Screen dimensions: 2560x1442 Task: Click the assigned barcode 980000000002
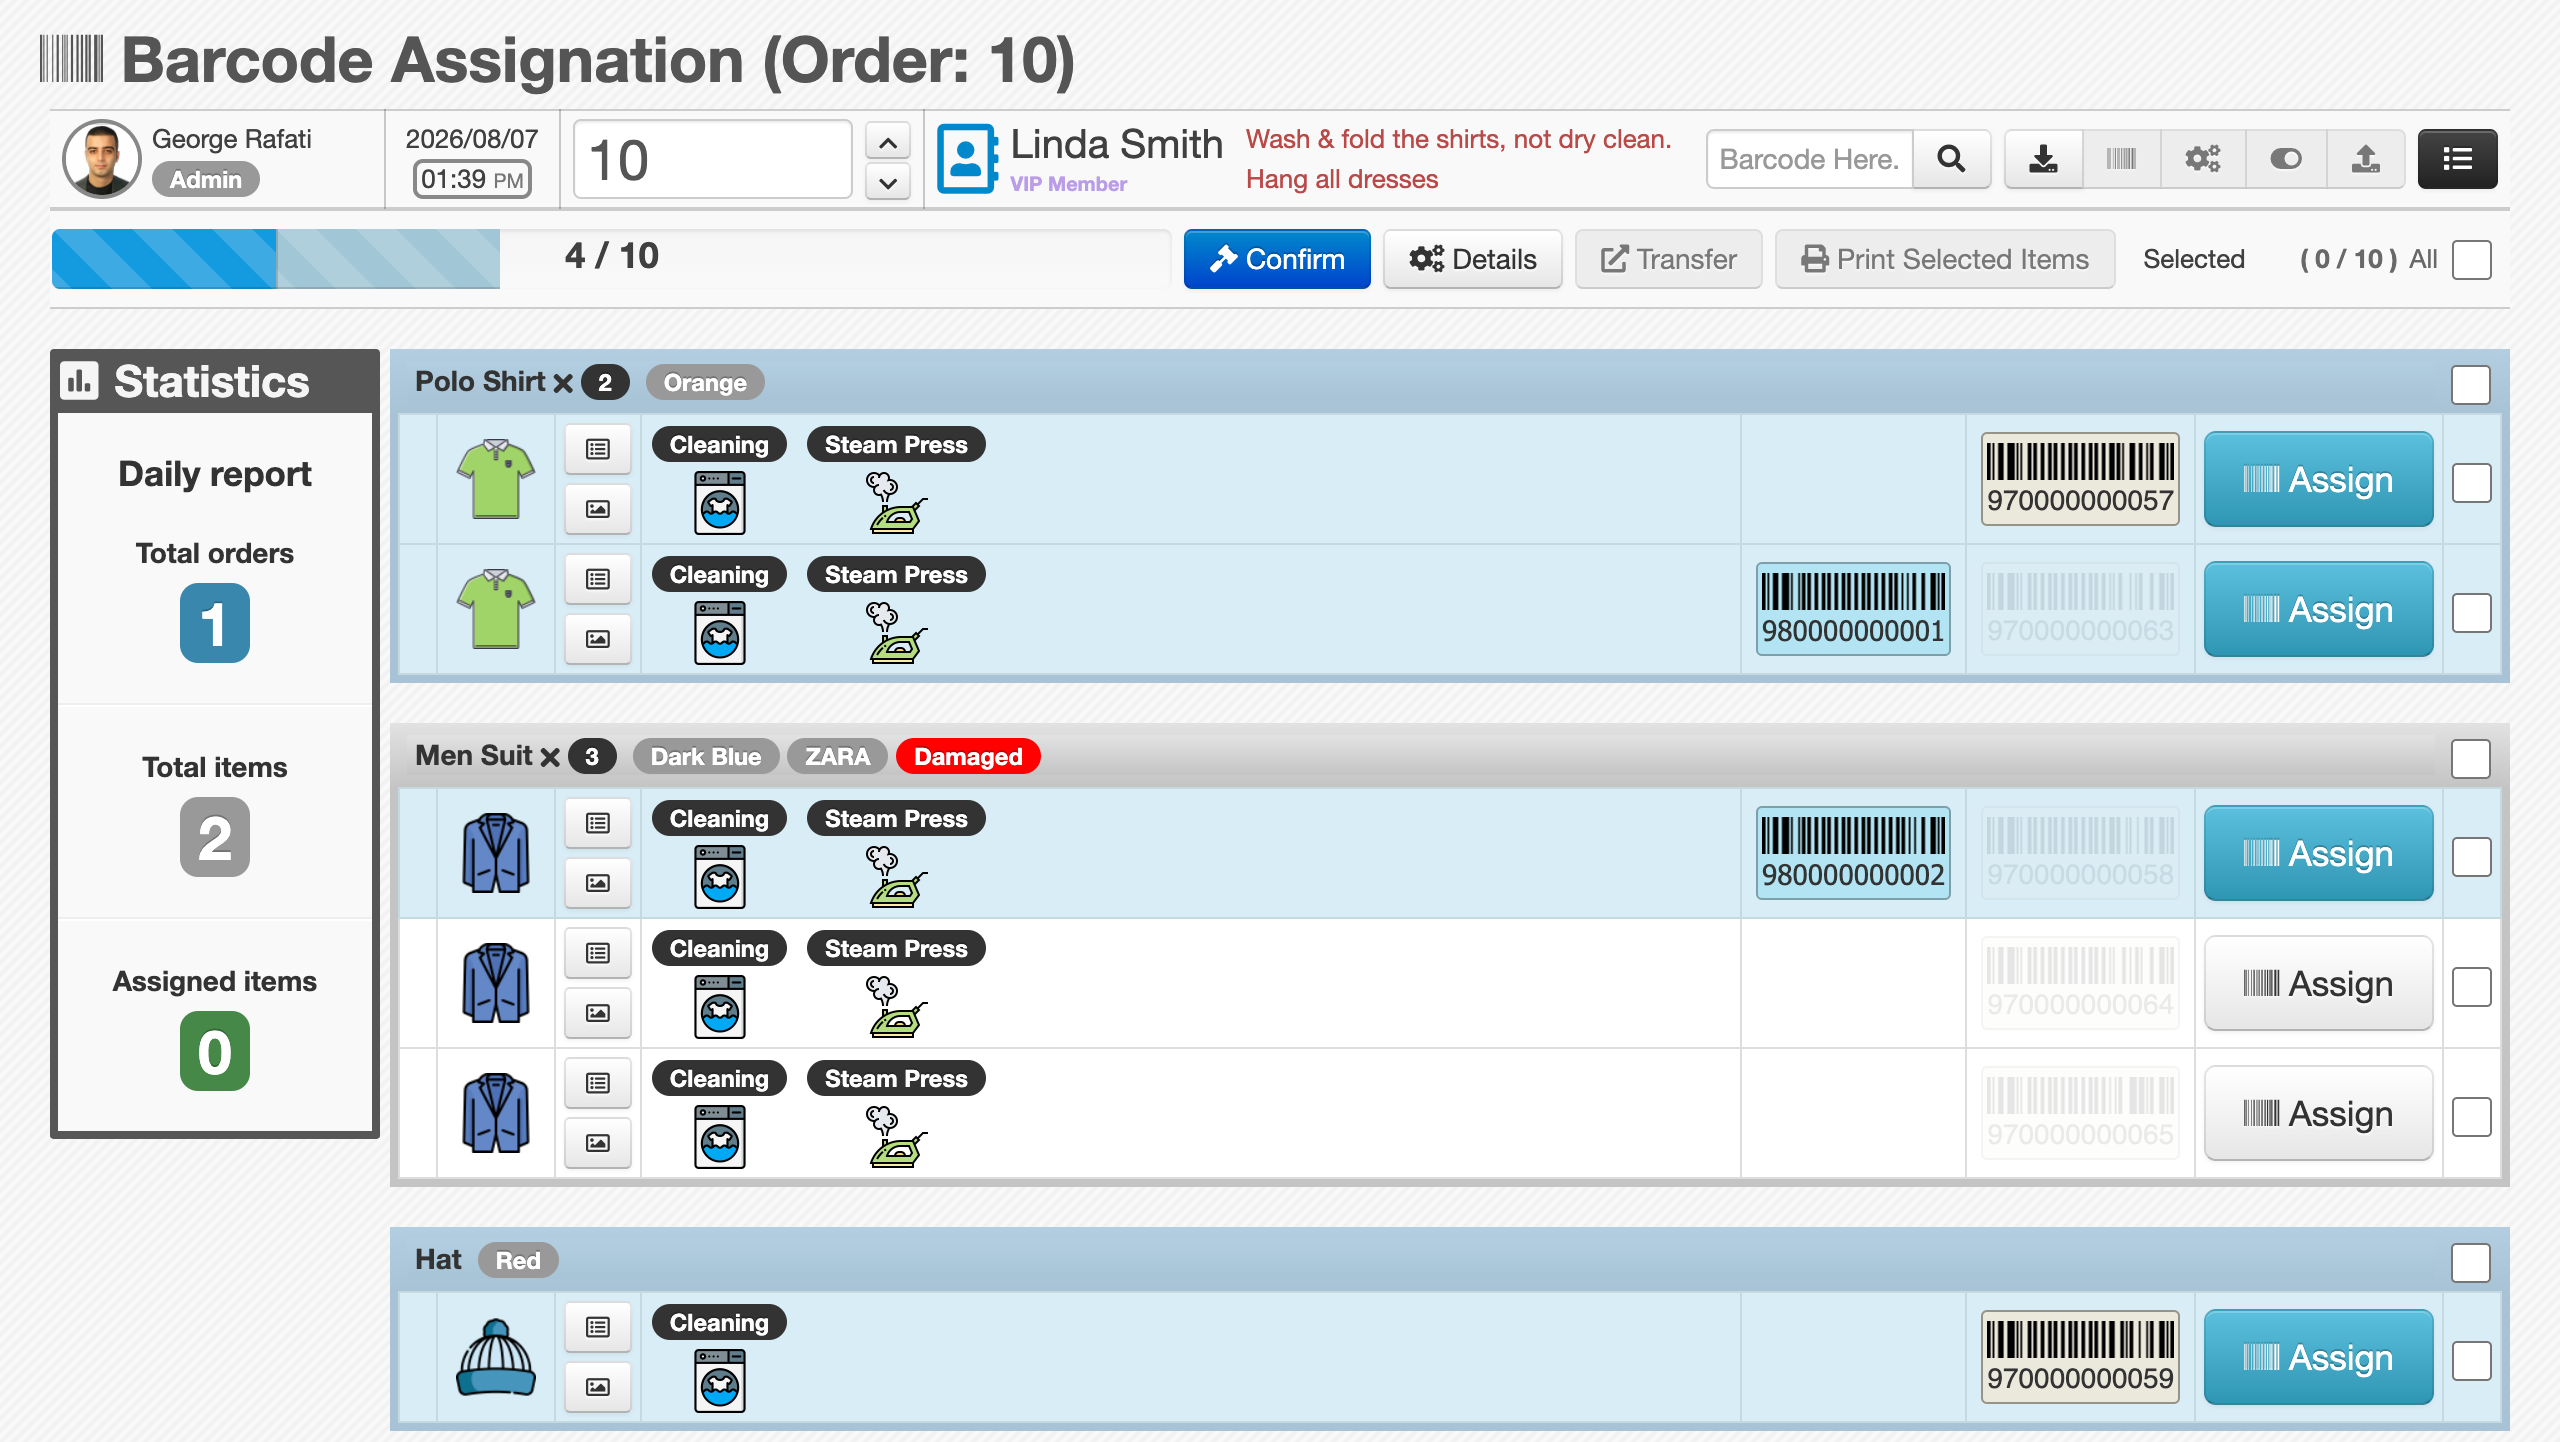pyautogui.click(x=1853, y=853)
